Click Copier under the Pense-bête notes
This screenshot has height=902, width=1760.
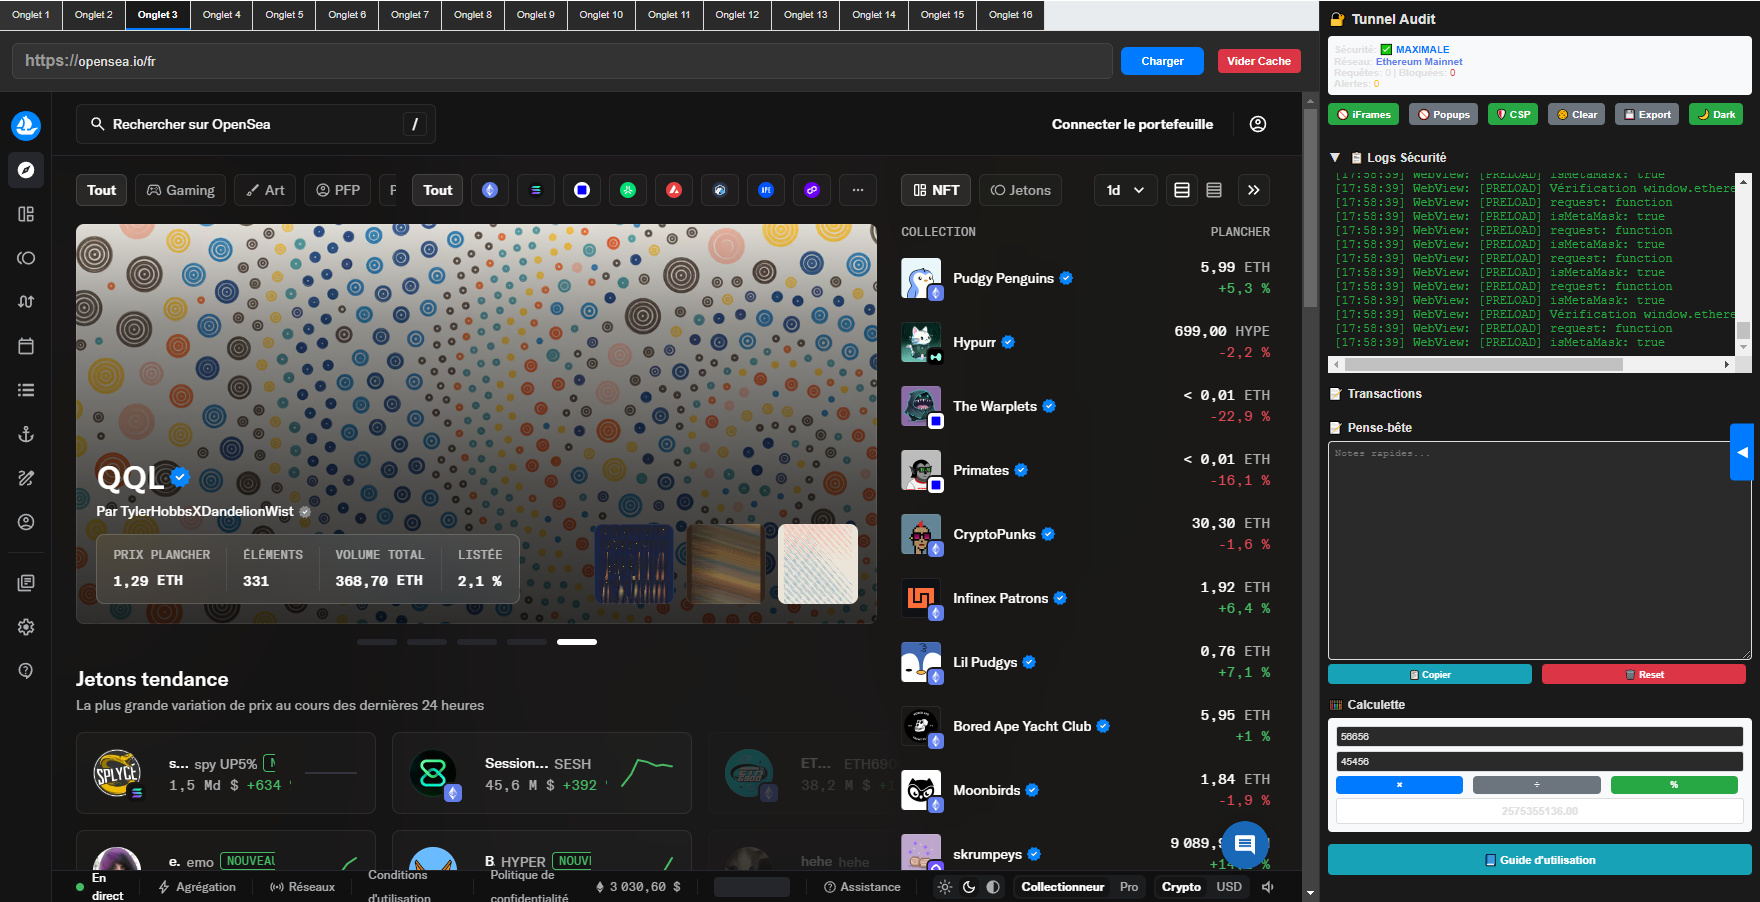click(x=1429, y=673)
